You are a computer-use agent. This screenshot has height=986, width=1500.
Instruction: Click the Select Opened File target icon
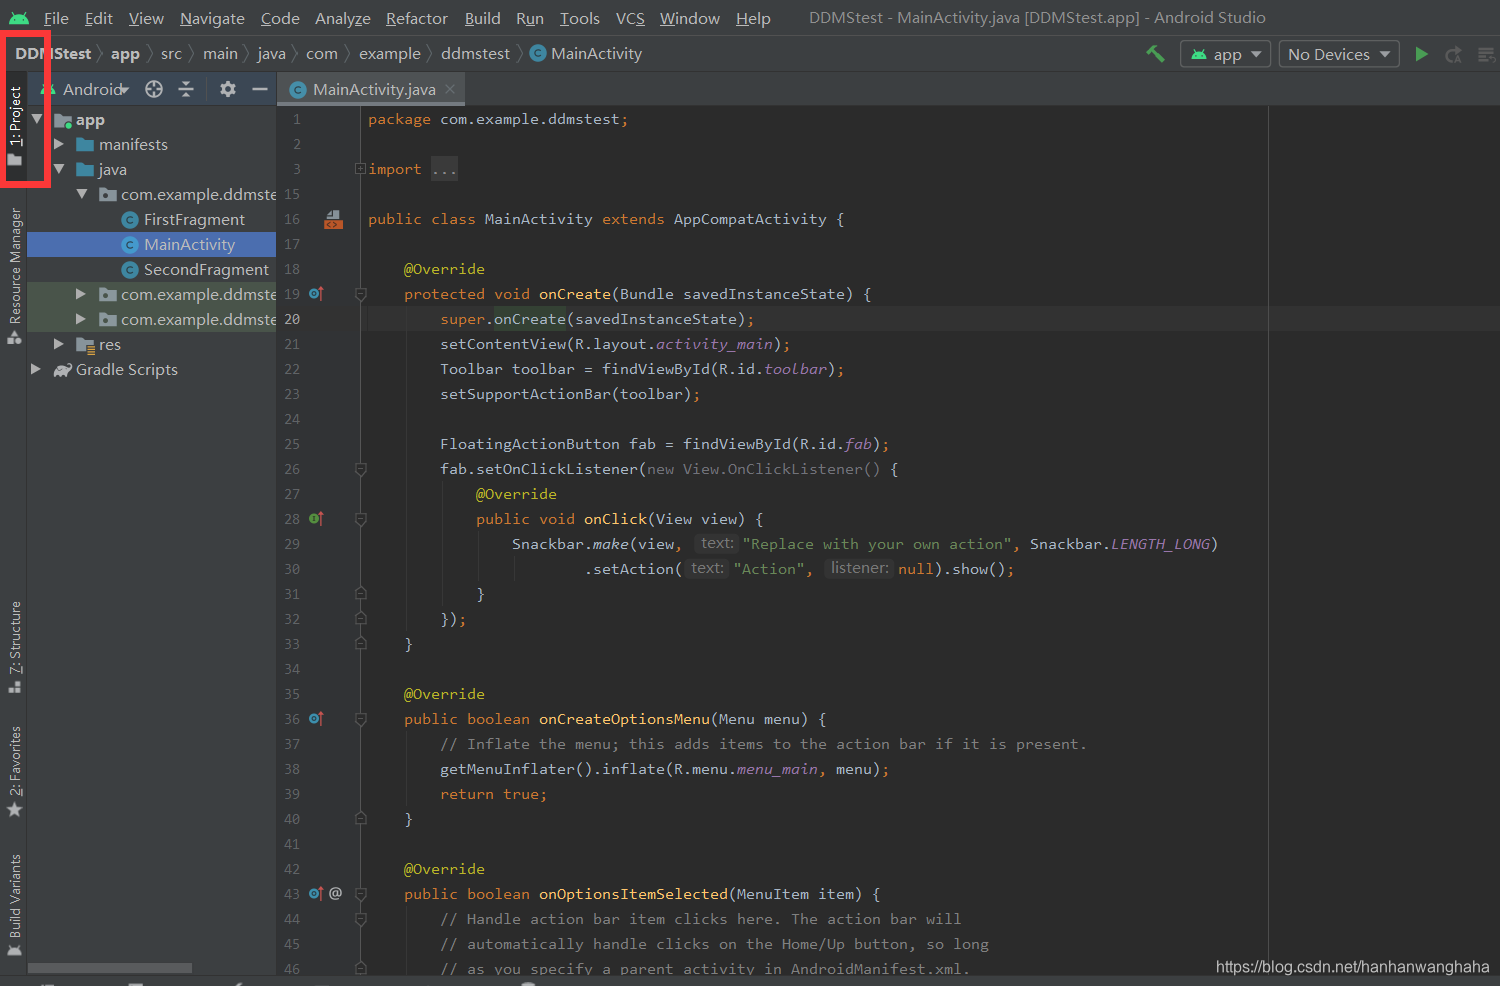point(154,89)
